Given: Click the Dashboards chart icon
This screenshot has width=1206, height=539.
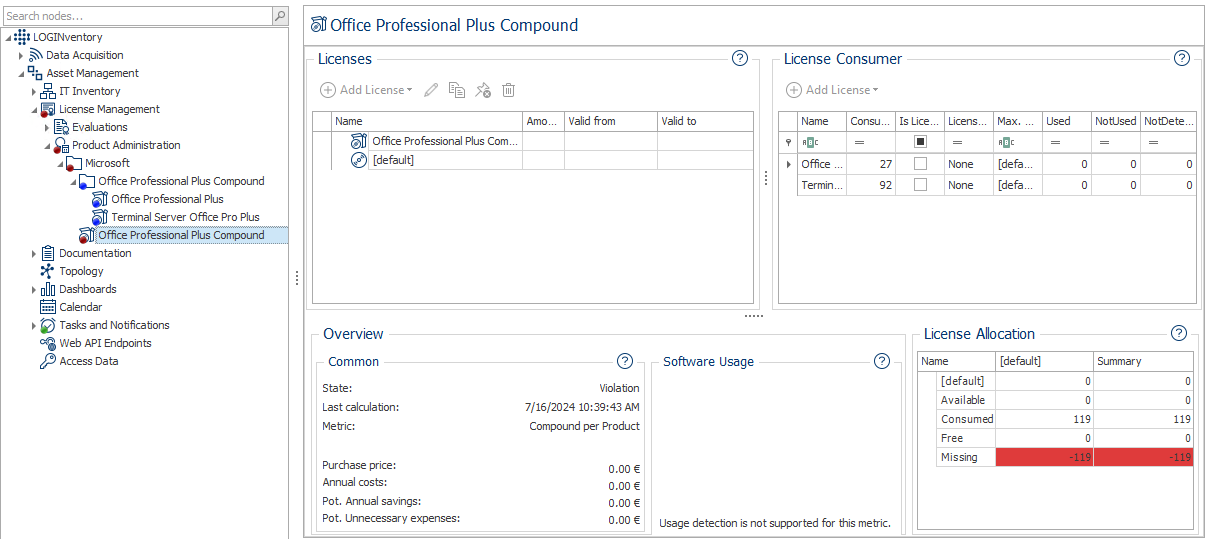Looking at the screenshot, I should [x=48, y=289].
